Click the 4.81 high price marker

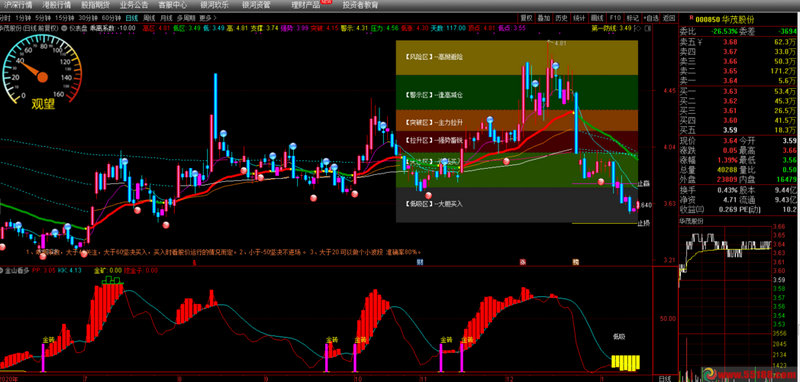pos(560,43)
